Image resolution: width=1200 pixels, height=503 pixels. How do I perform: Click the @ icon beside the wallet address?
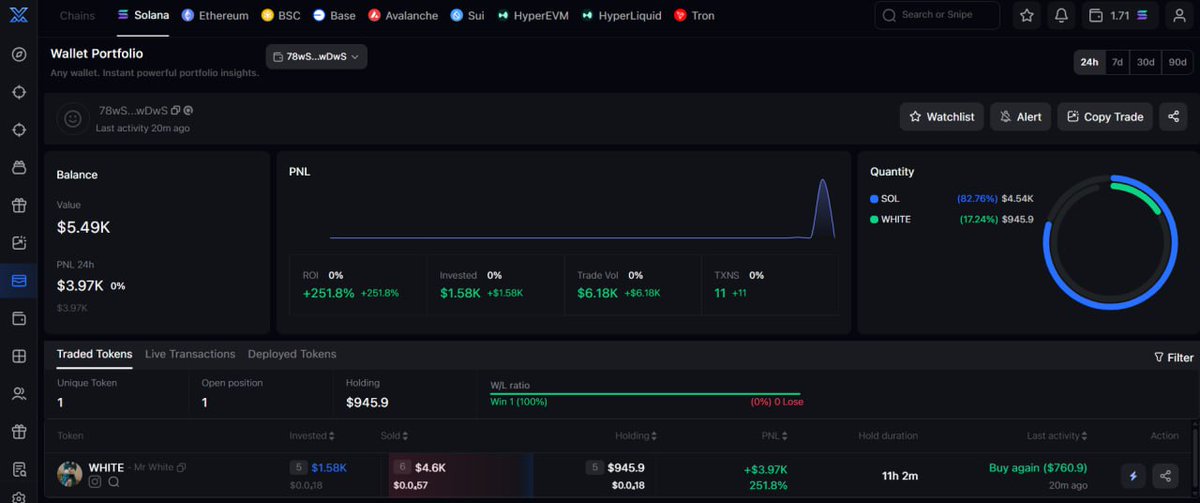point(188,110)
